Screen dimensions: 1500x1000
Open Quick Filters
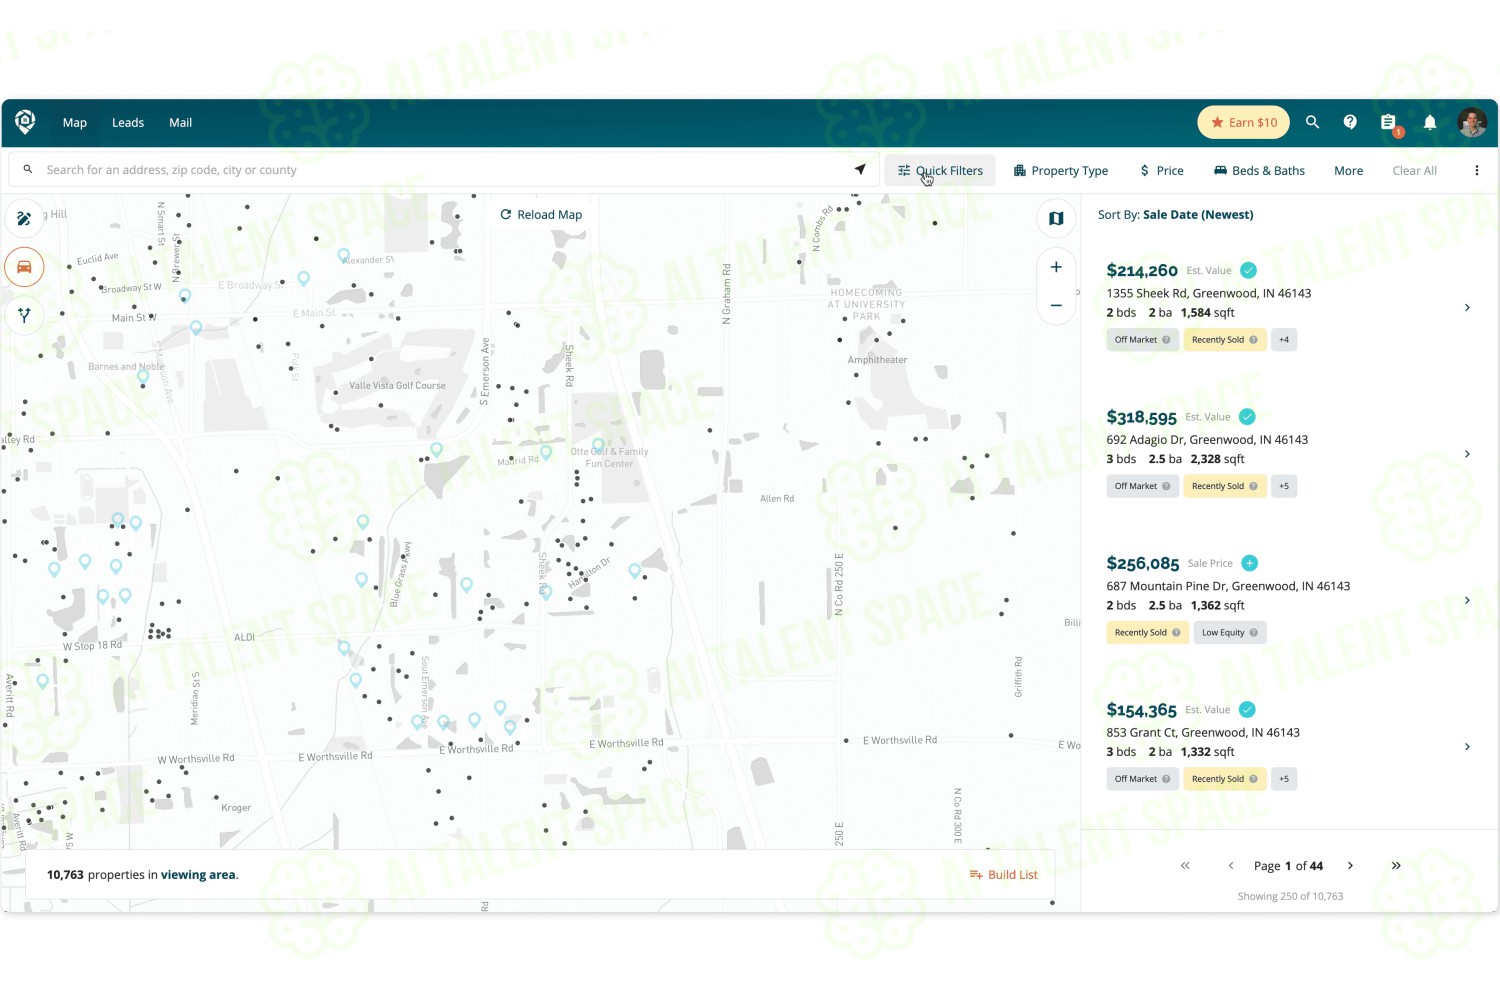pos(940,170)
